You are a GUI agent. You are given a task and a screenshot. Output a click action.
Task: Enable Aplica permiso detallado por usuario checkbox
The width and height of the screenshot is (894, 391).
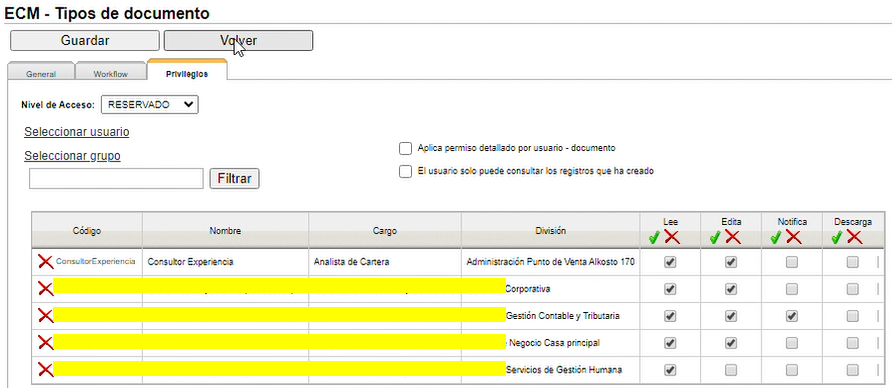pos(405,149)
